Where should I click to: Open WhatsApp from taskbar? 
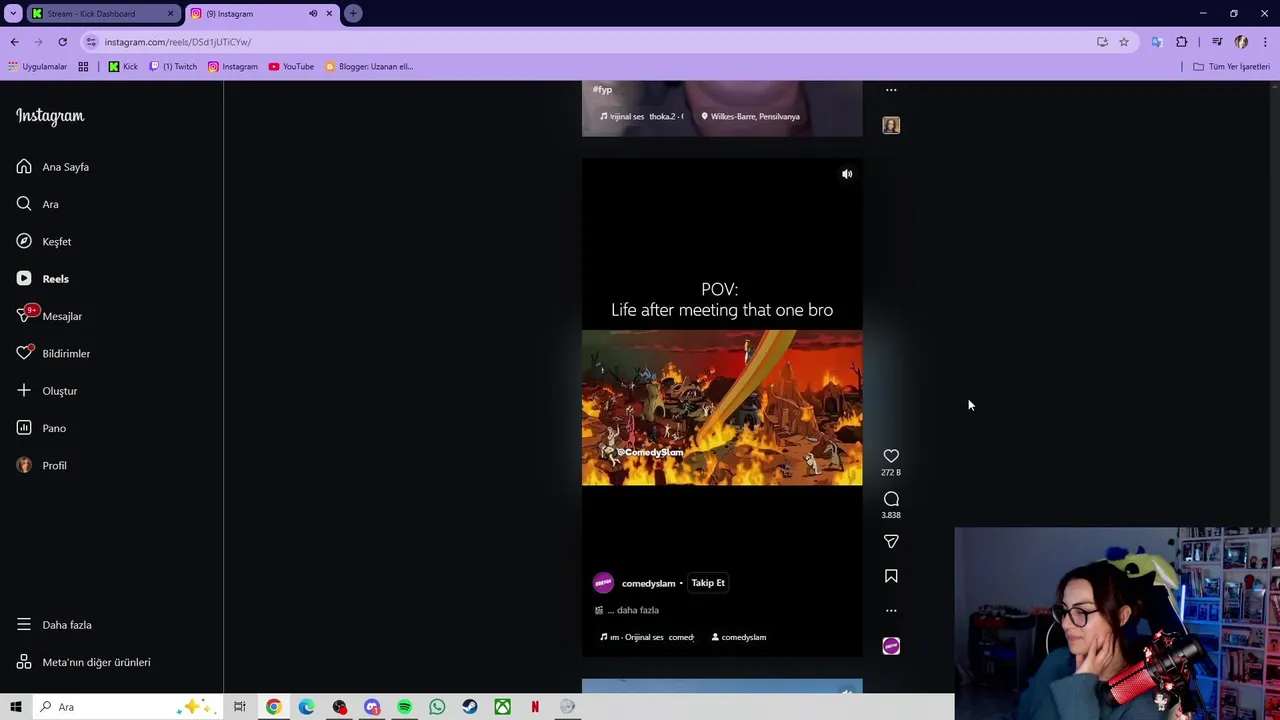point(437,707)
